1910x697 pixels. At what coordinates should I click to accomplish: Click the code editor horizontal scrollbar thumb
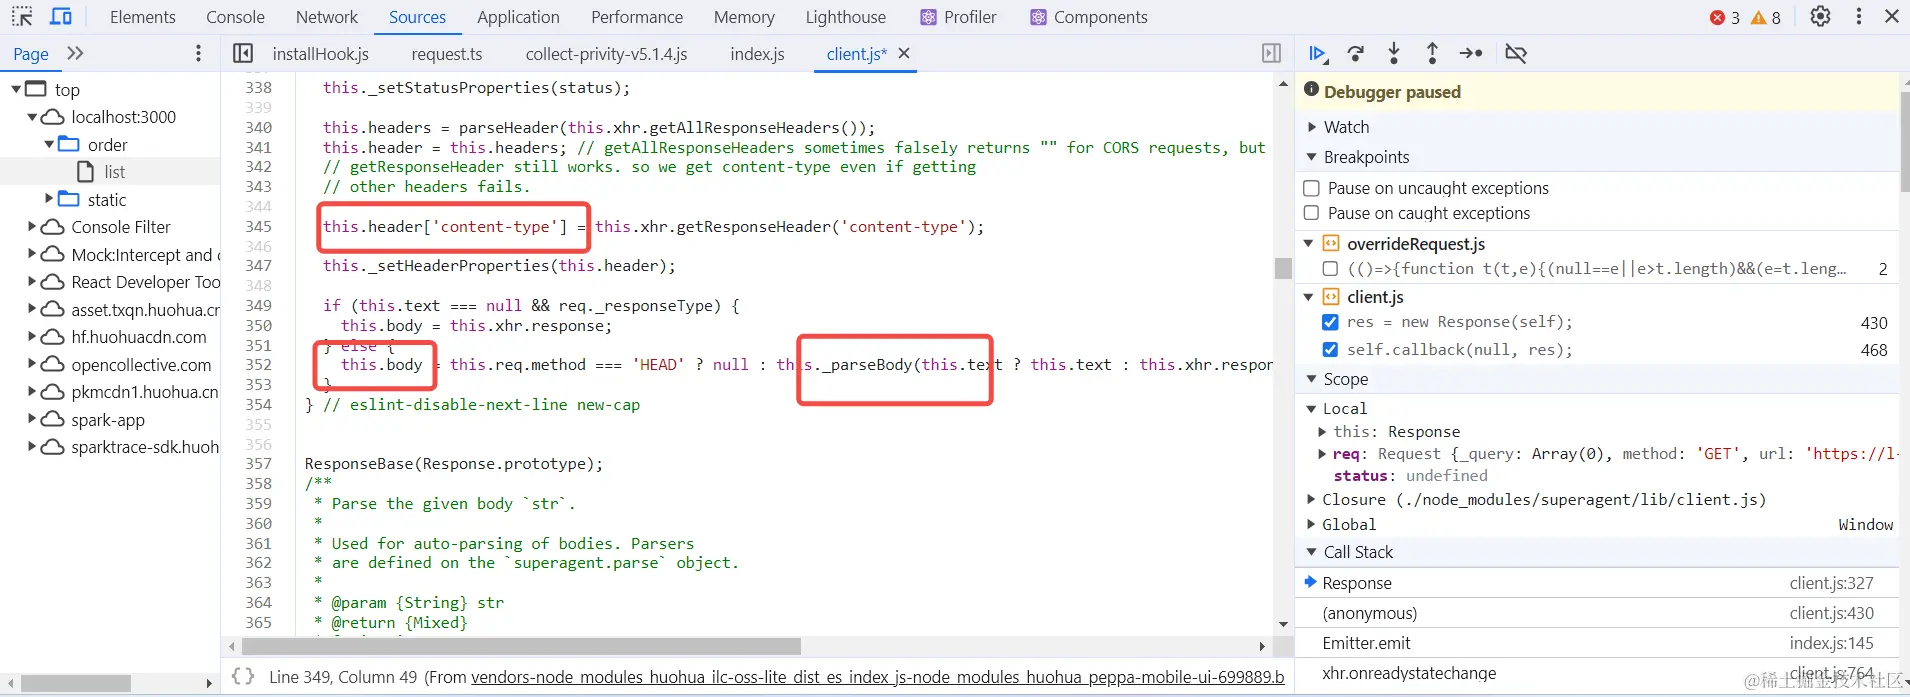pos(521,646)
